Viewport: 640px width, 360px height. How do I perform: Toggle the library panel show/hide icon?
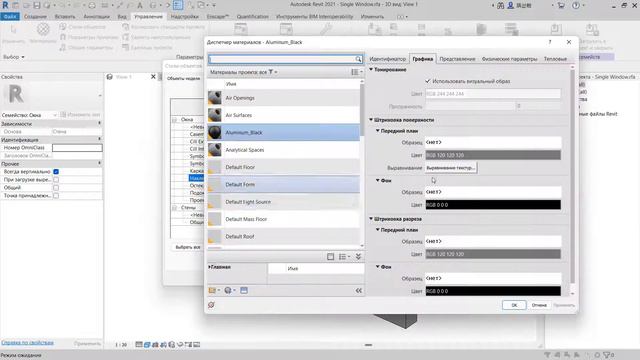tap(331, 257)
